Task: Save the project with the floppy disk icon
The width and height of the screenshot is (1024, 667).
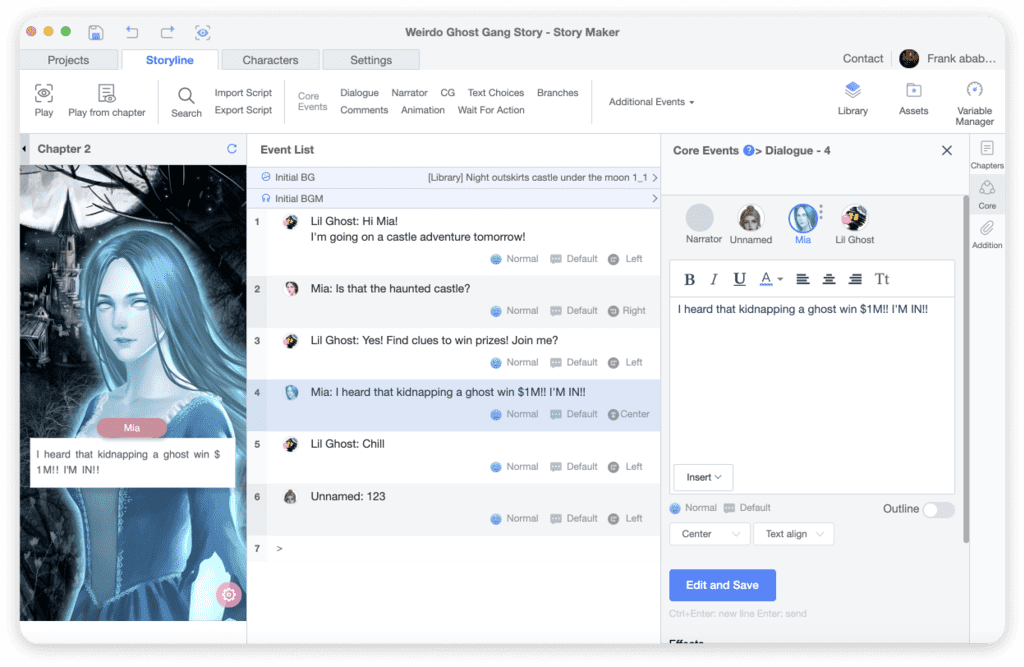Action: [95, 32]
